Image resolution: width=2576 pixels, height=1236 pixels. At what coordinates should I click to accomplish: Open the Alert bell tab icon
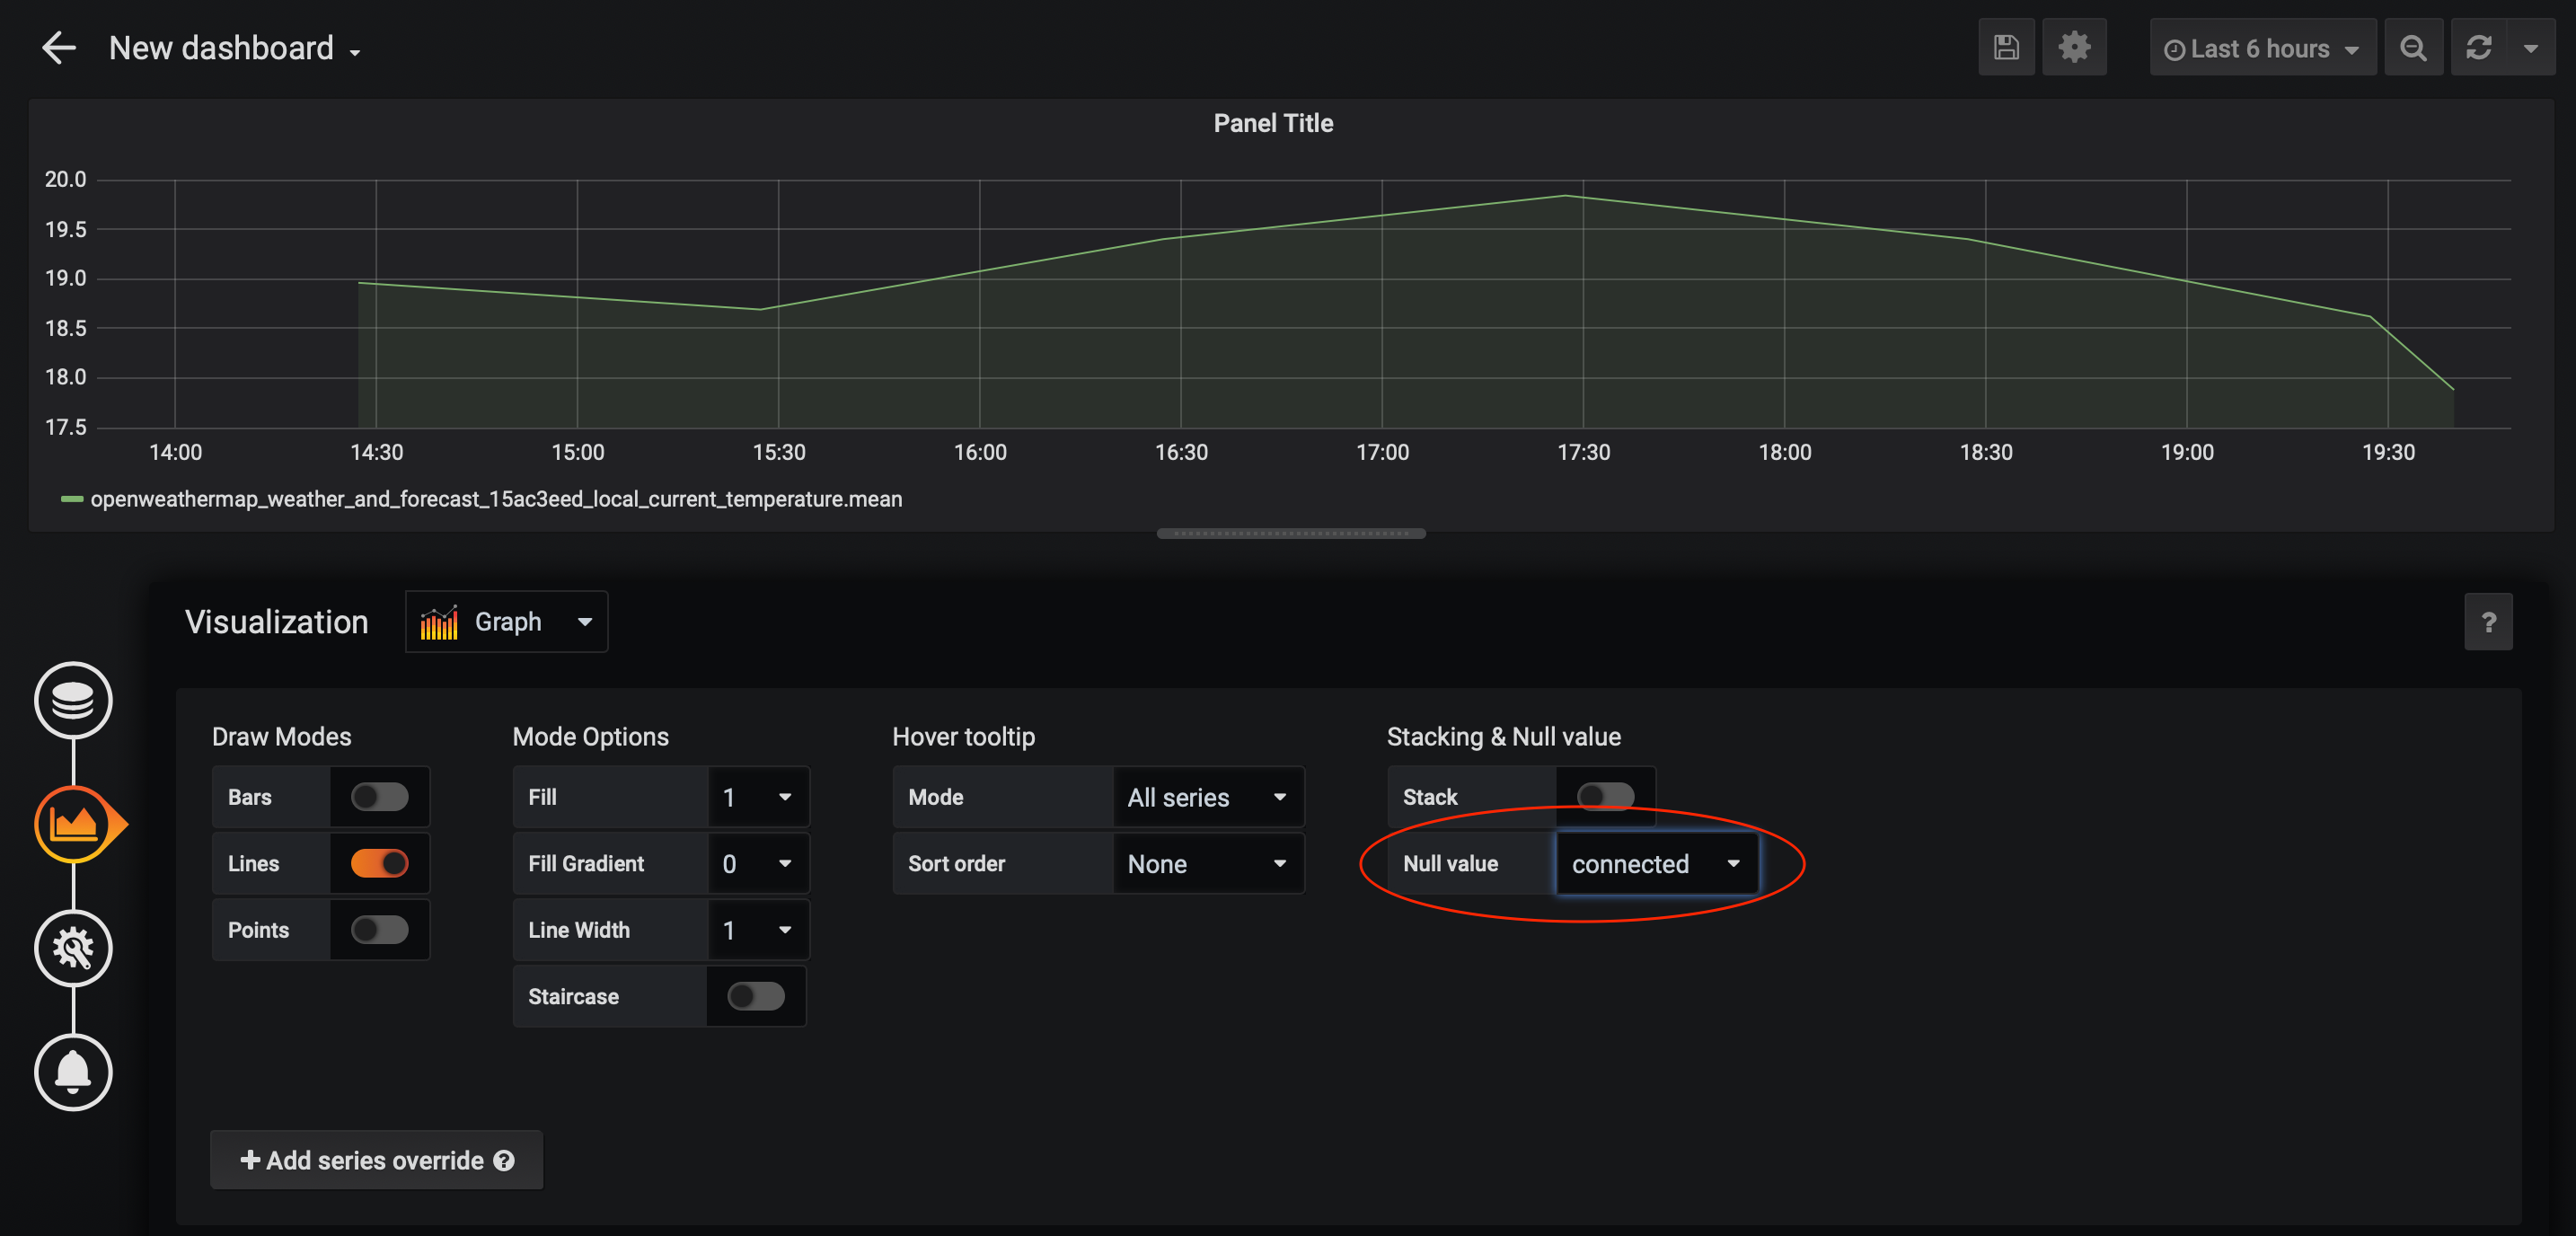(x=73, y=1072)
